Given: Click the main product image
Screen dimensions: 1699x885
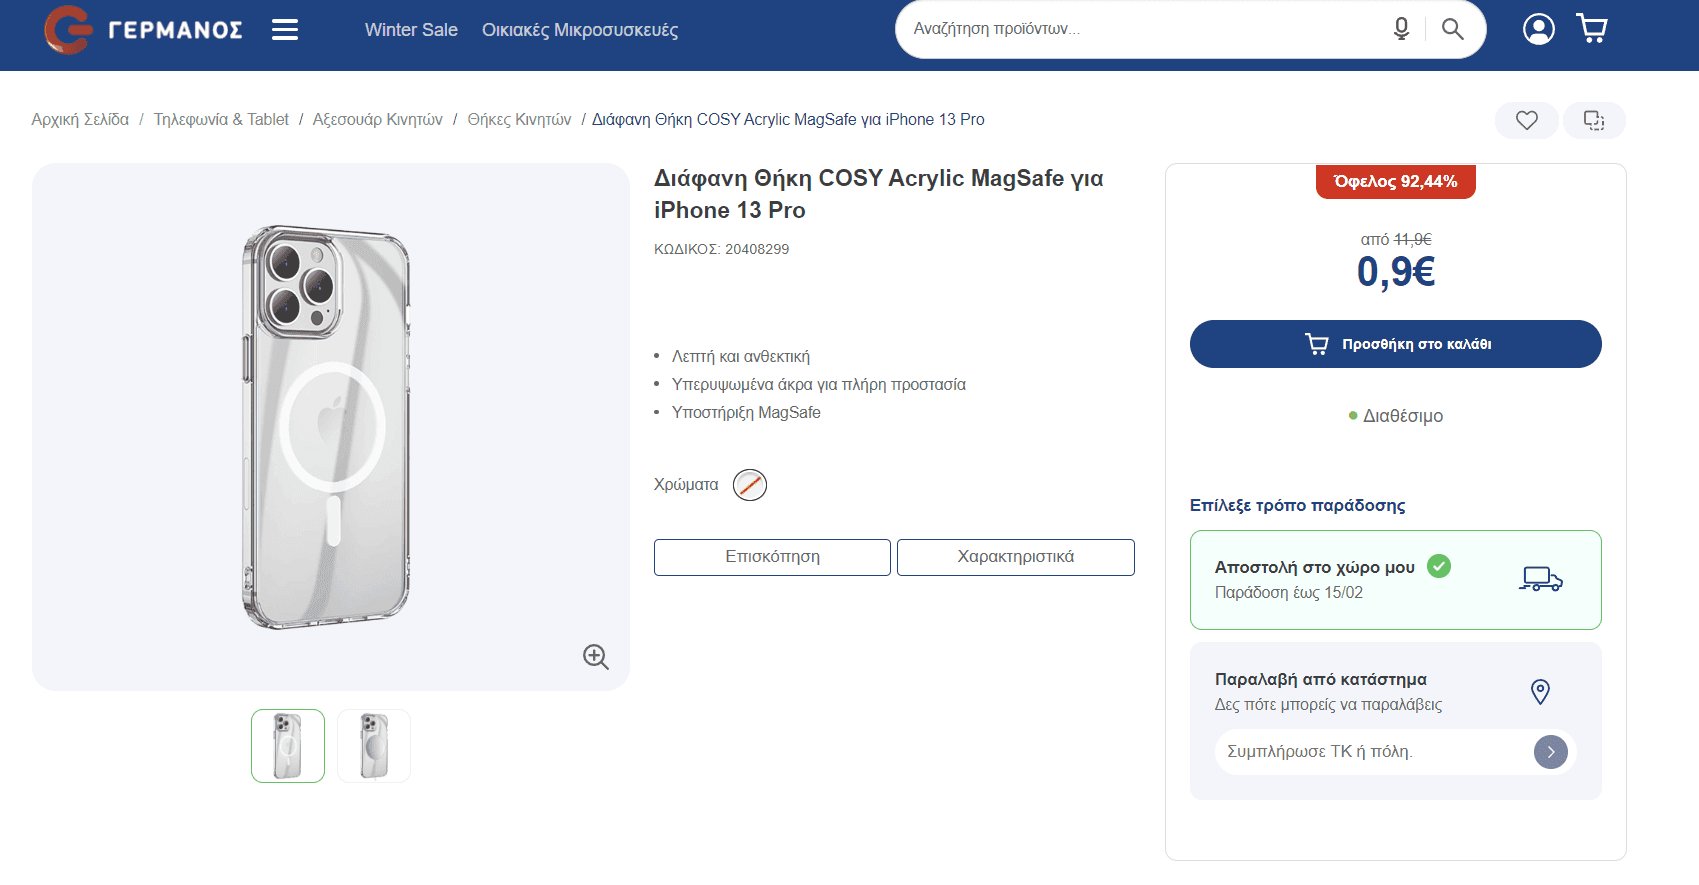Looking at the screenshot, I should [331, 427].
